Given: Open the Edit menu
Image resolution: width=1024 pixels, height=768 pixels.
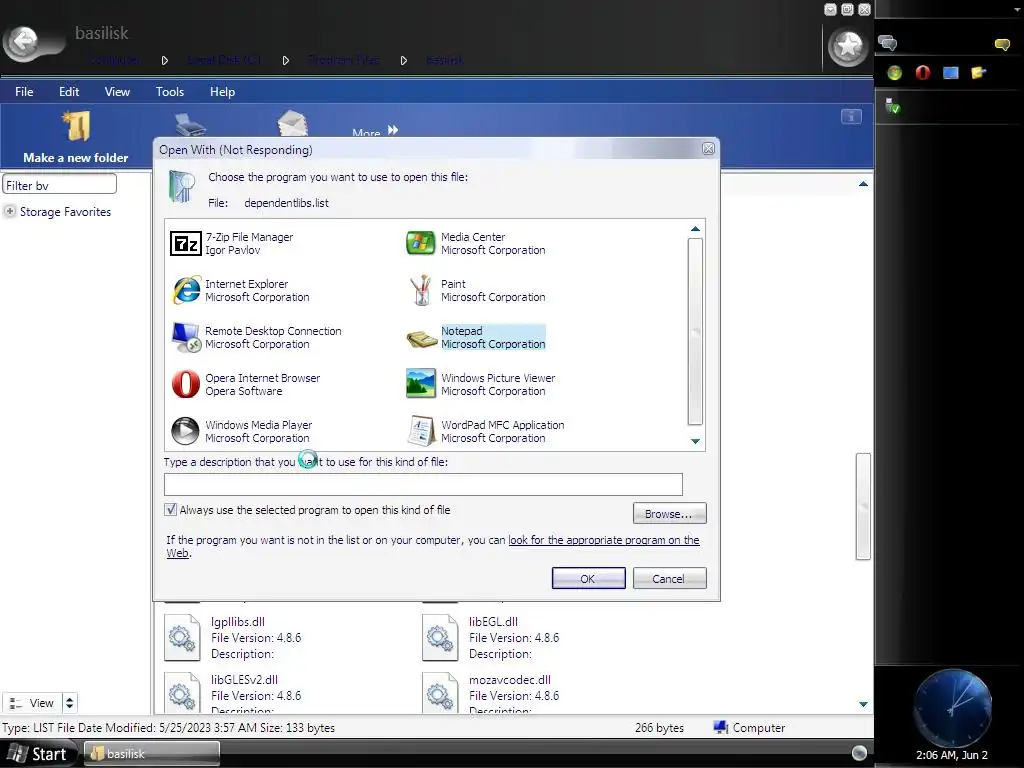Looking at the screenshot, I should coord(69,91).
